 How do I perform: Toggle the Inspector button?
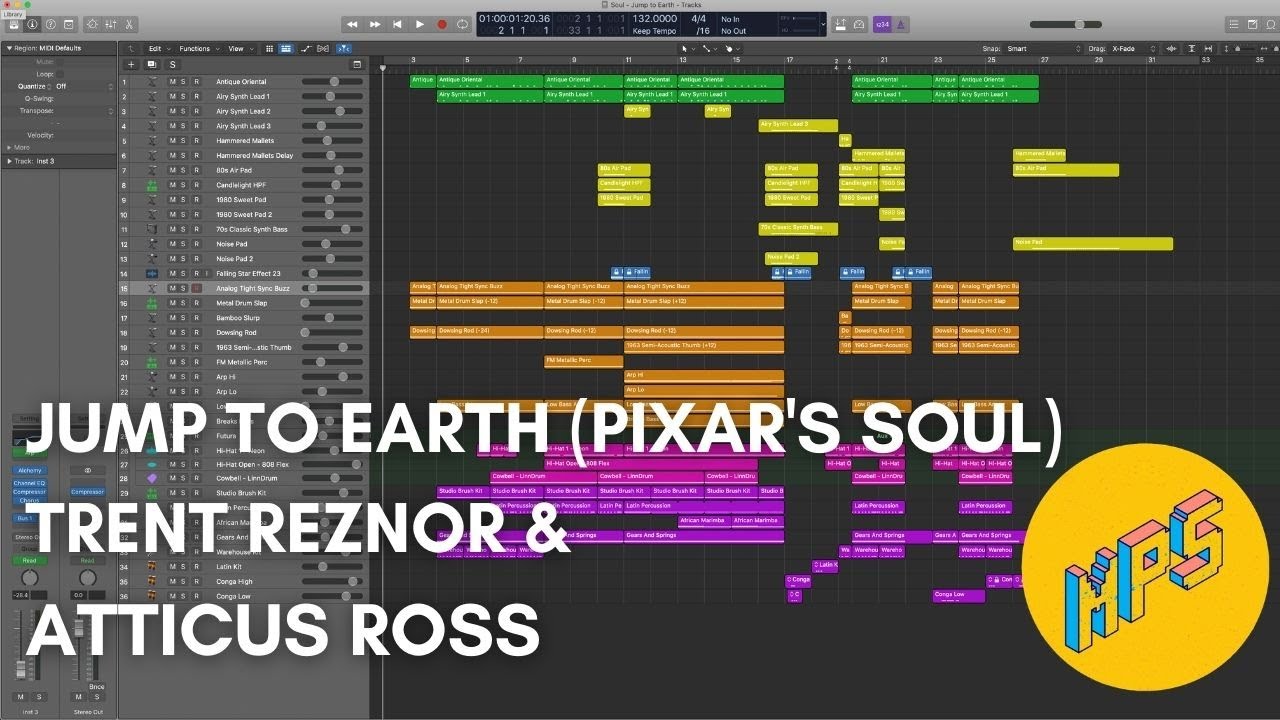click(33, 23)
